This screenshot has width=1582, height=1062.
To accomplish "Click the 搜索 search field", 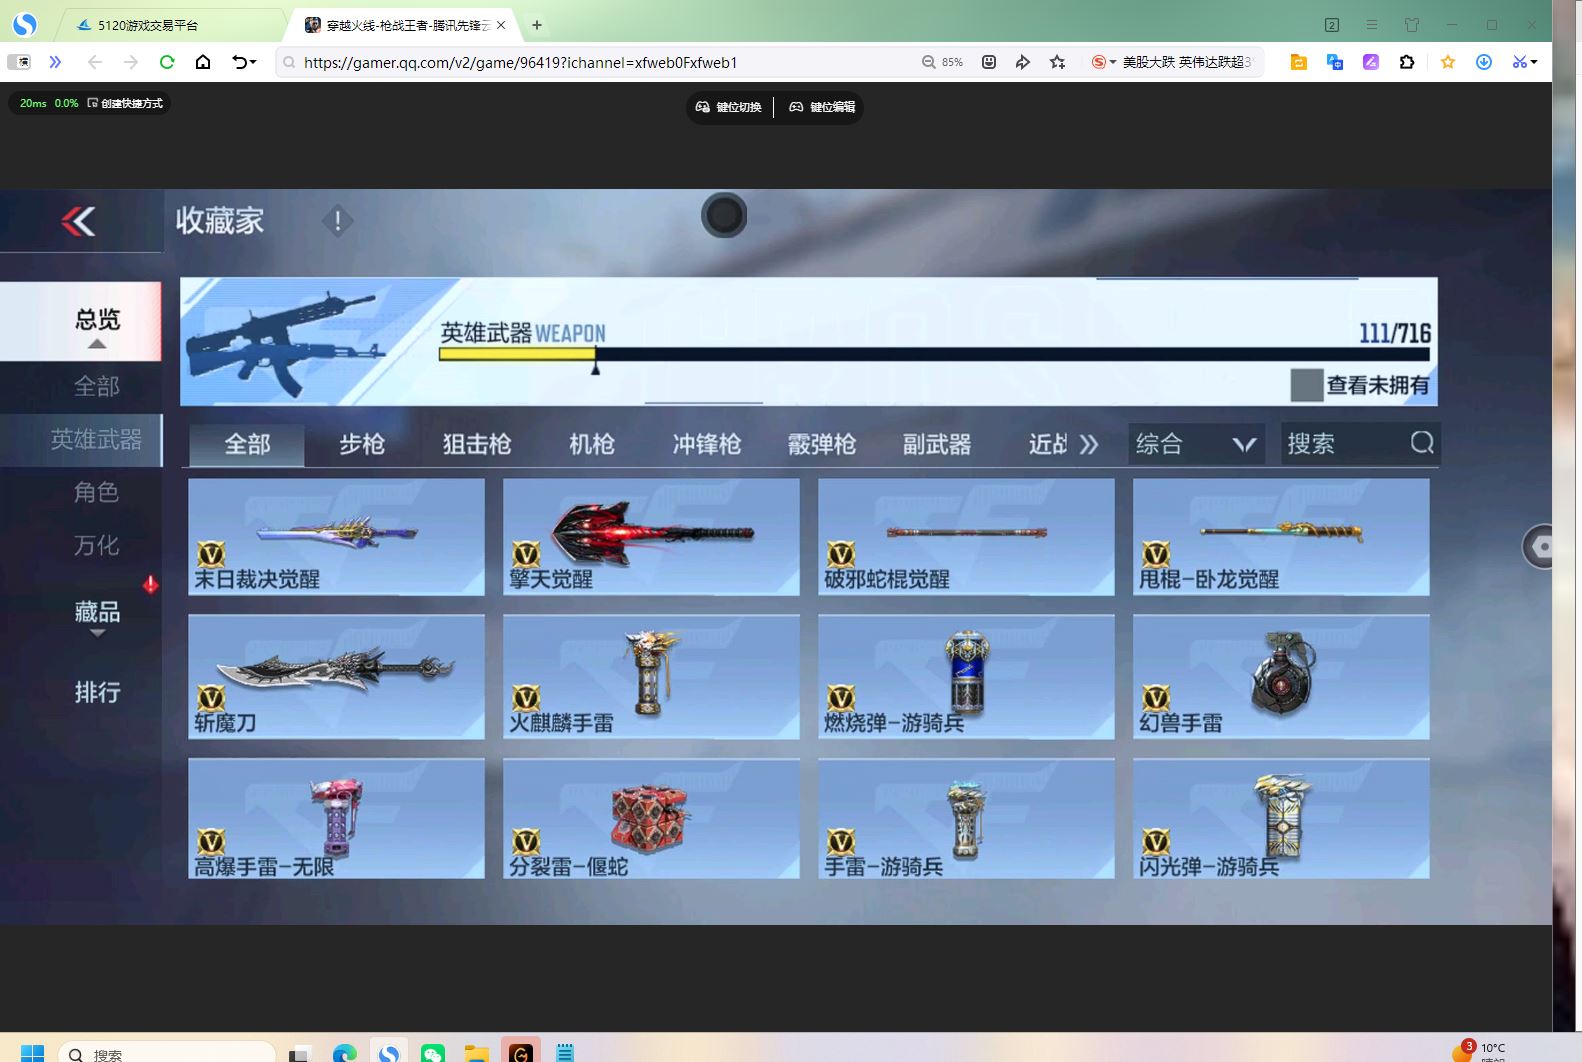I will click(1360, 444).
